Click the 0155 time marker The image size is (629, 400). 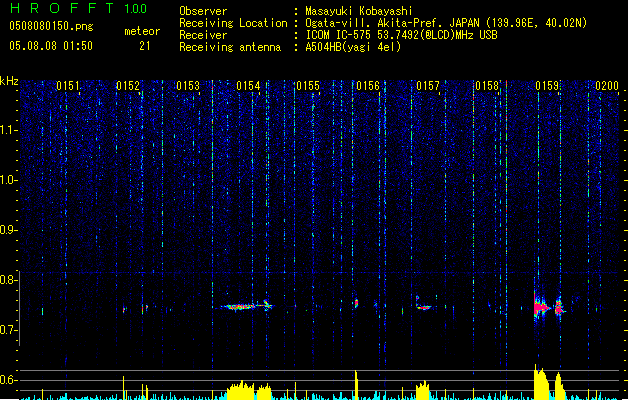coord(308,86)
